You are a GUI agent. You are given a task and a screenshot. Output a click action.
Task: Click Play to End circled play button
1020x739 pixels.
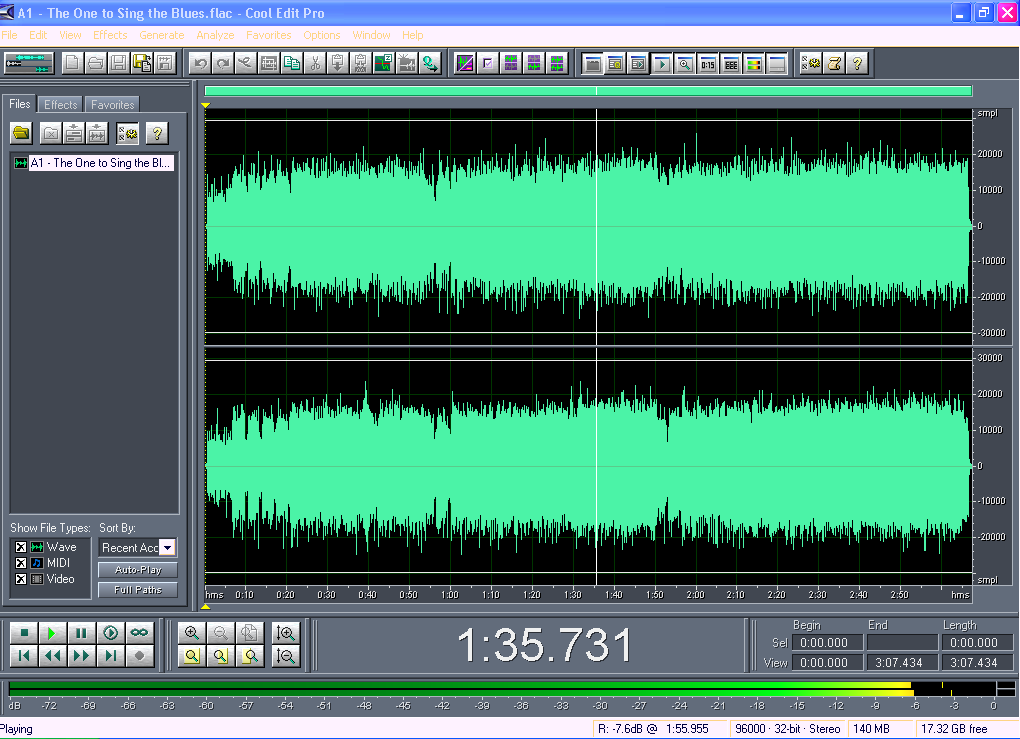point(111,633)
